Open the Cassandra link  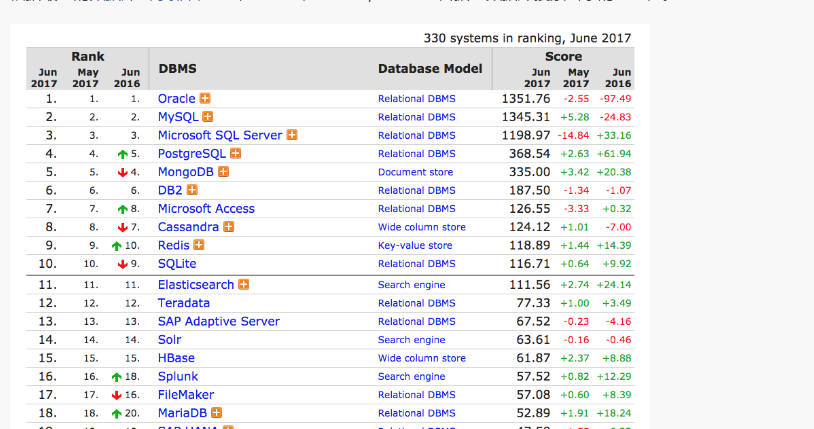point(188,227)
